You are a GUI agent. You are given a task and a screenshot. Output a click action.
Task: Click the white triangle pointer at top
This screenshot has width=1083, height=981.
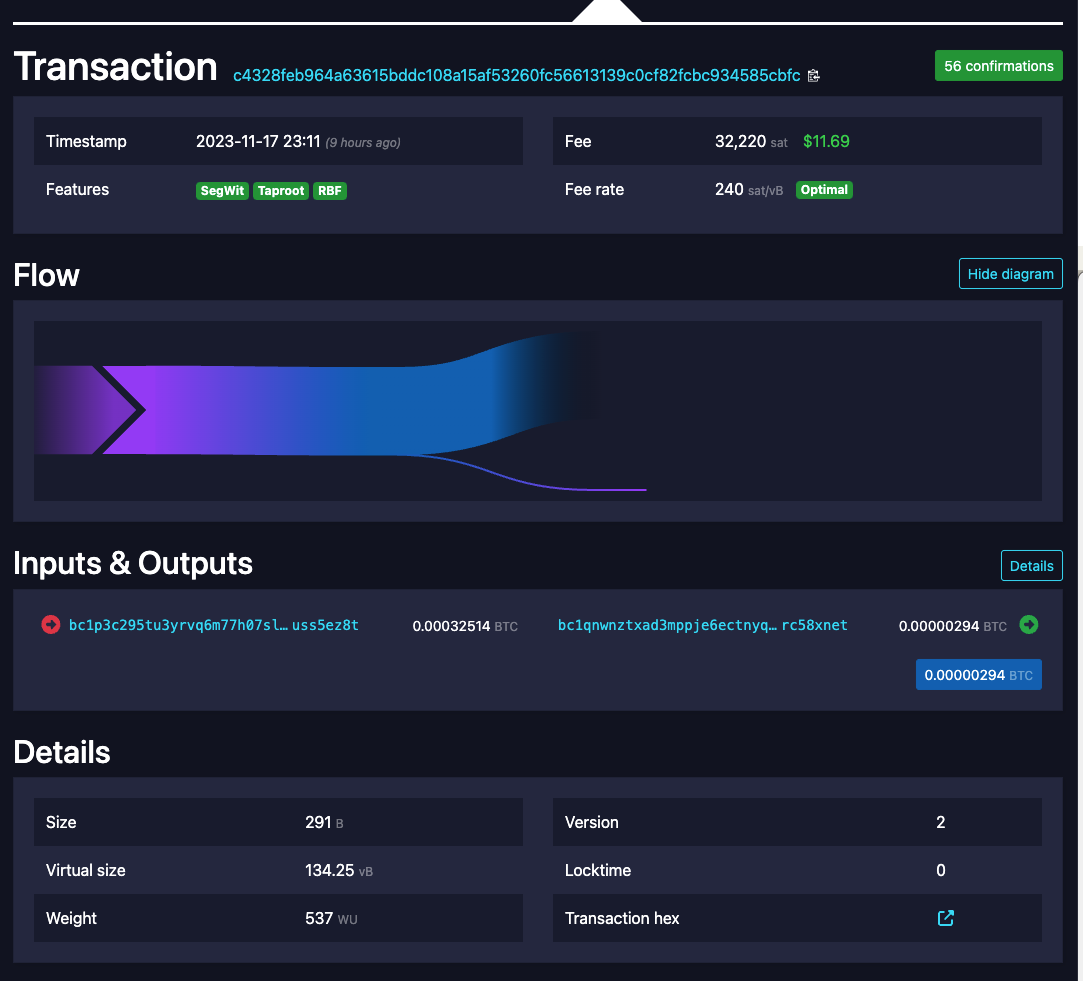click(606, 10)
